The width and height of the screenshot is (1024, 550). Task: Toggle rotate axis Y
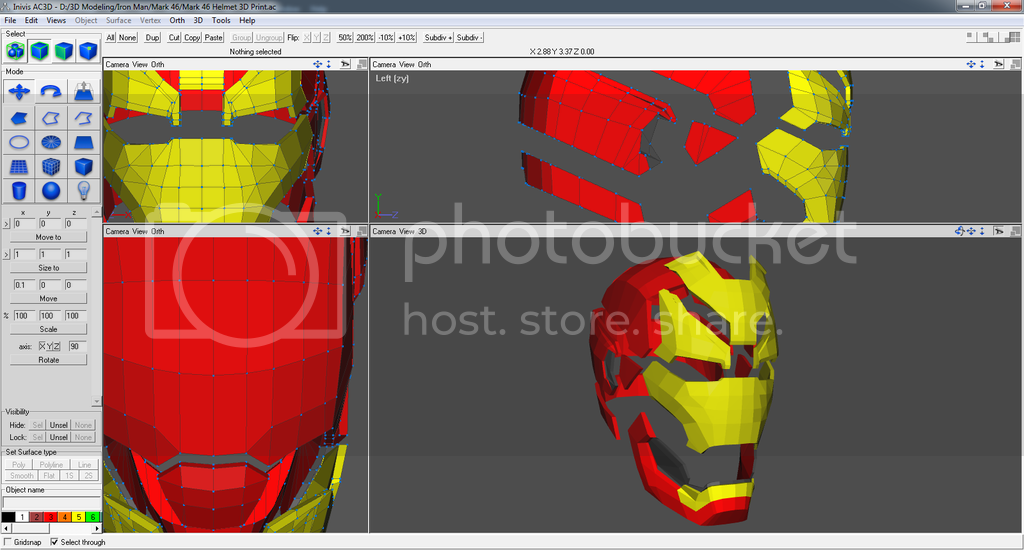tap(49, 346)
